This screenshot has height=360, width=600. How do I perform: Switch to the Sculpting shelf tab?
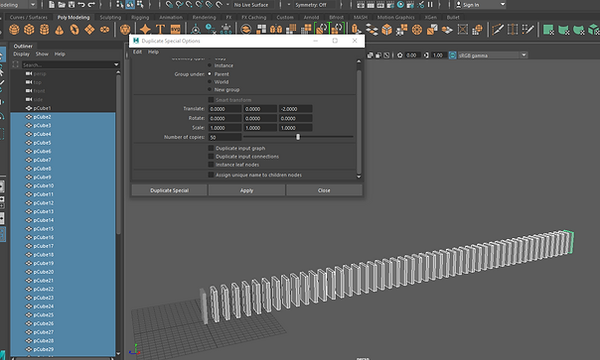(110, 17)
